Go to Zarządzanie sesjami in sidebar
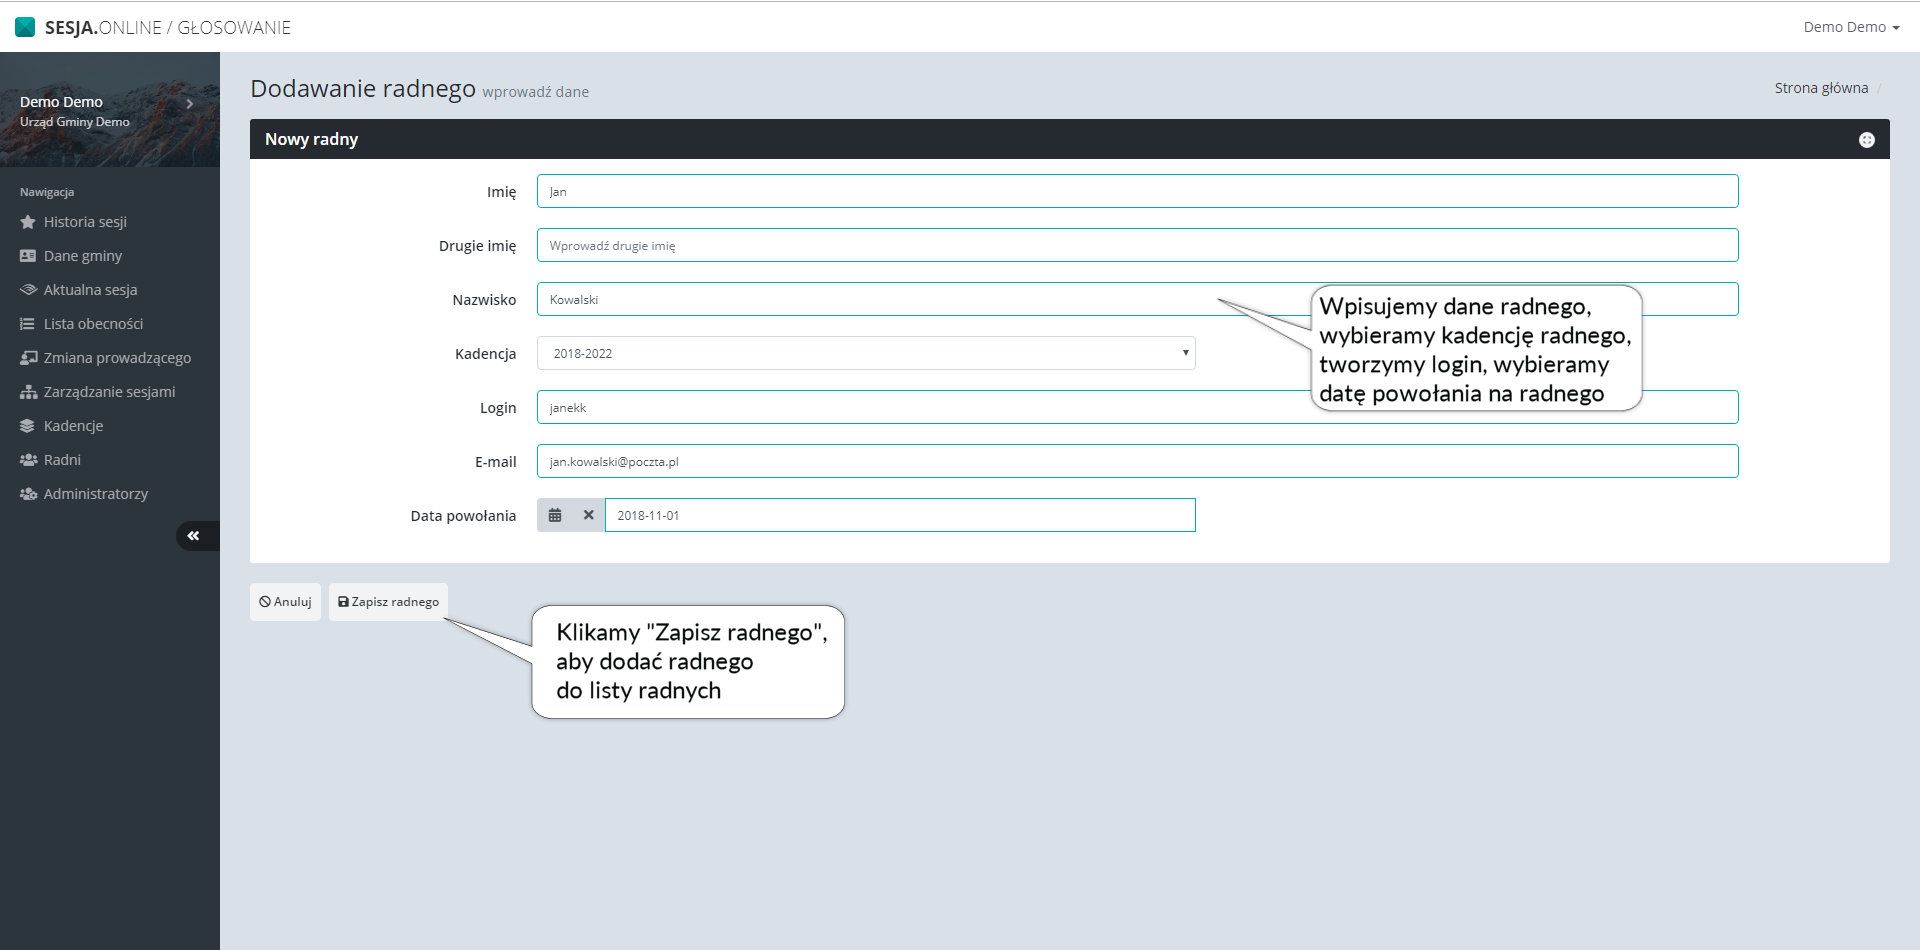Image resolution: width=1920 pixels, height=950 pixels. [x=109, y=392]
